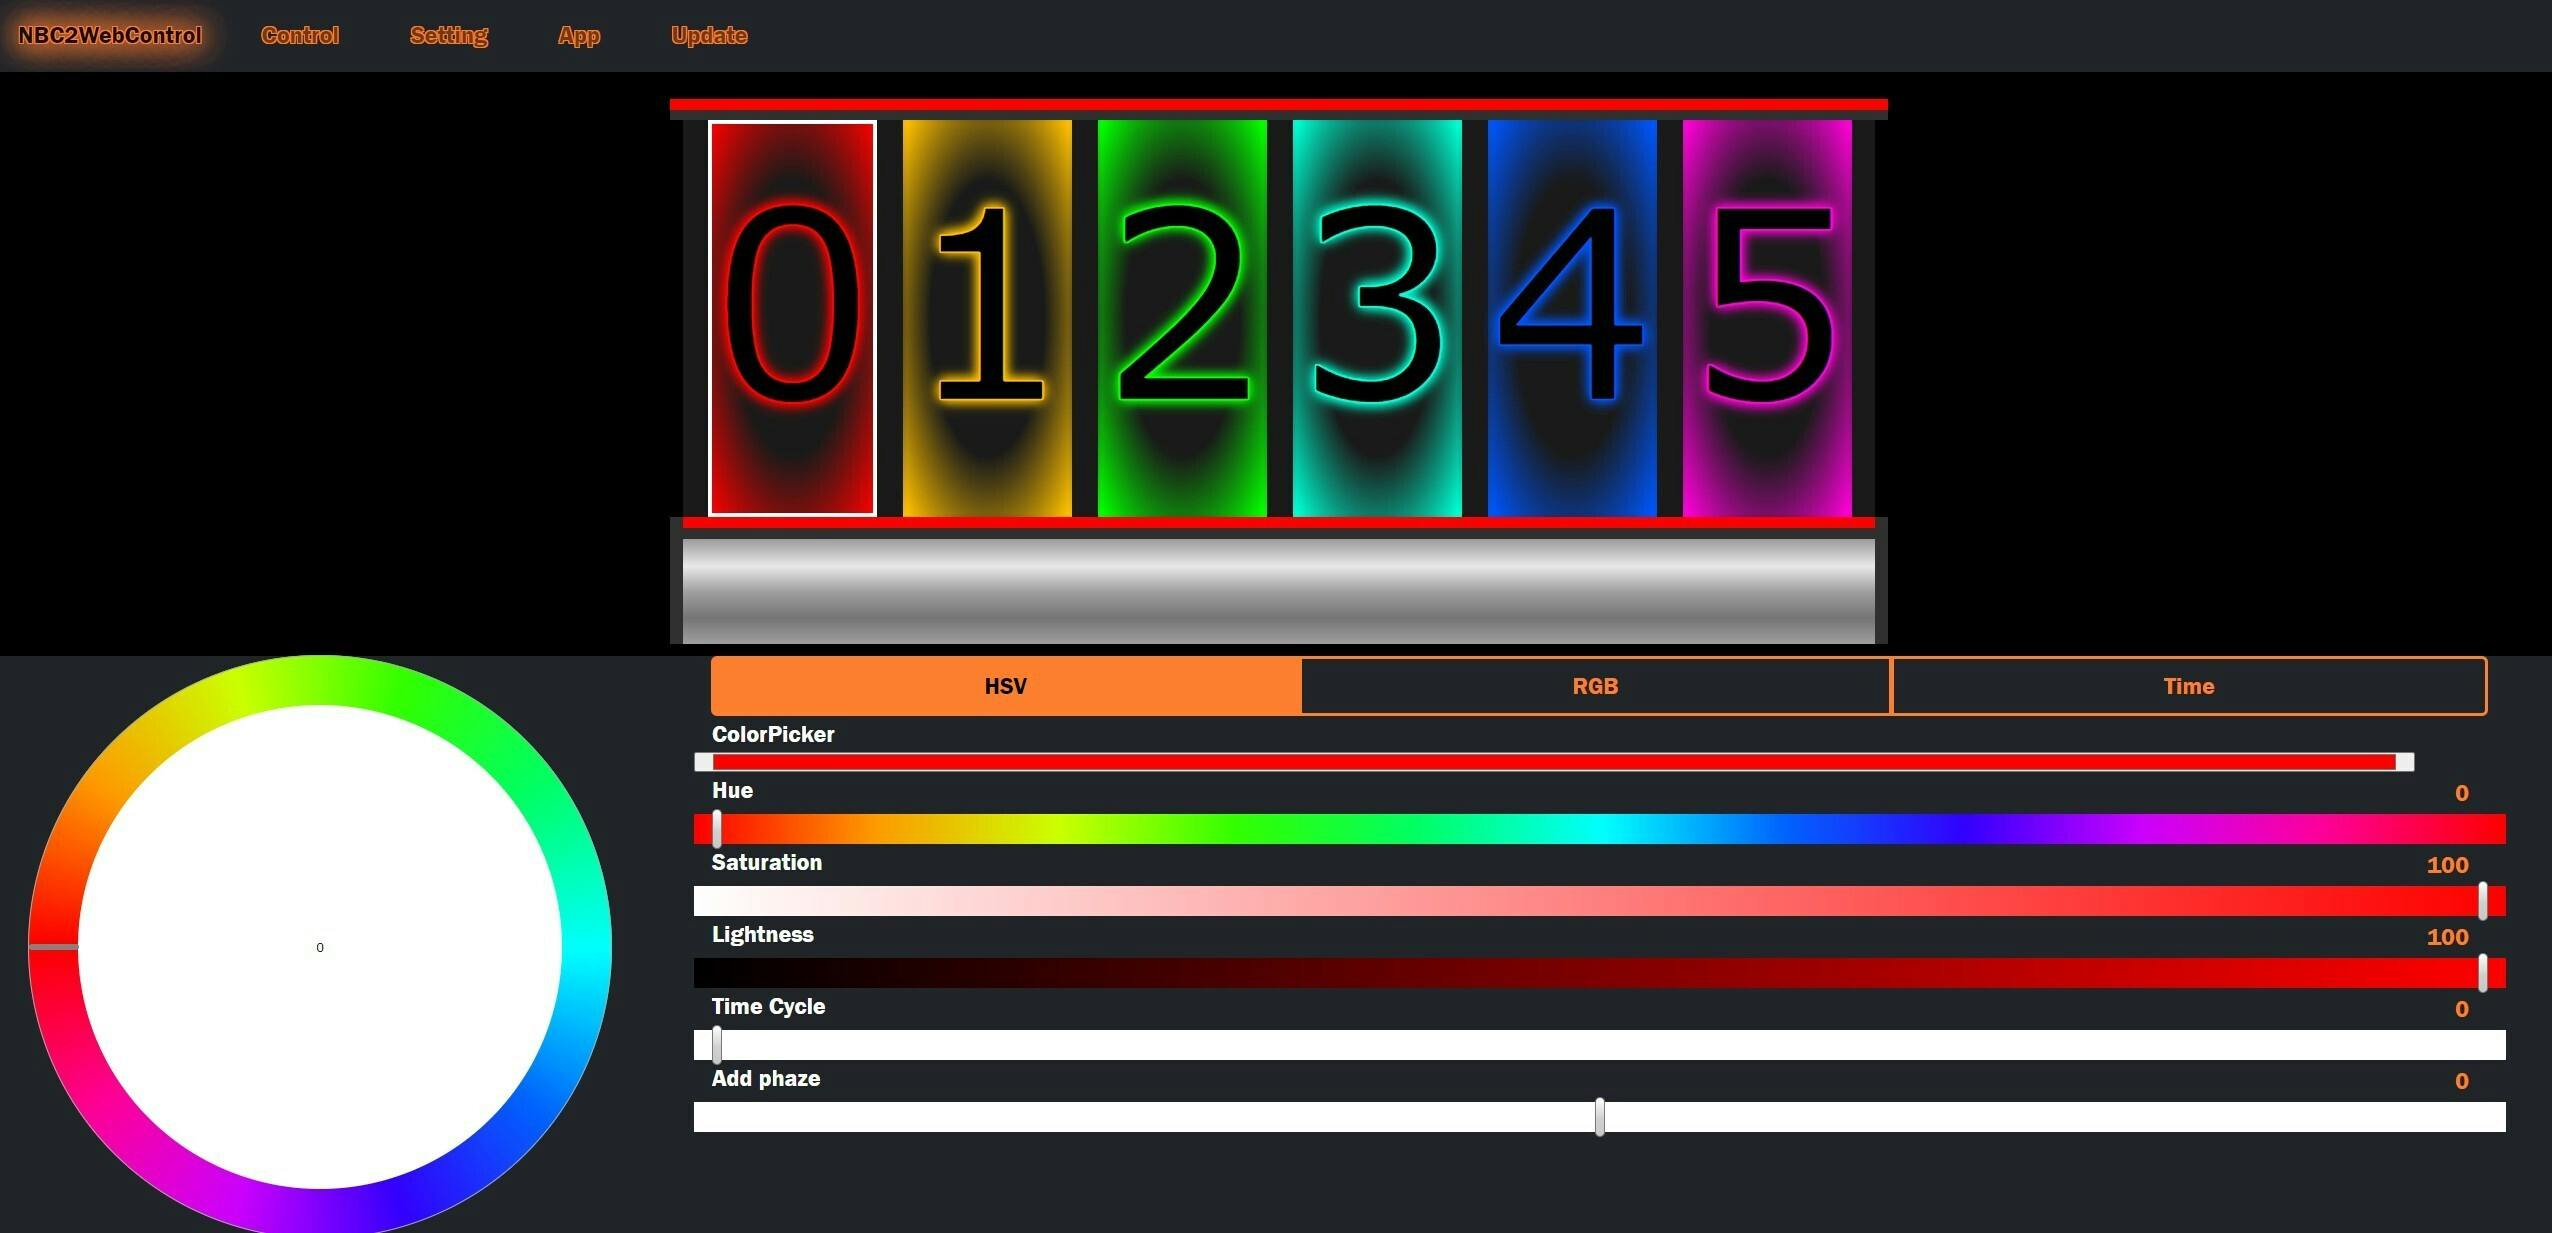Viewport: 2552px width, 1233px height.
Task: Click the Add phaze slider handle
Action: point(1600,1117)
